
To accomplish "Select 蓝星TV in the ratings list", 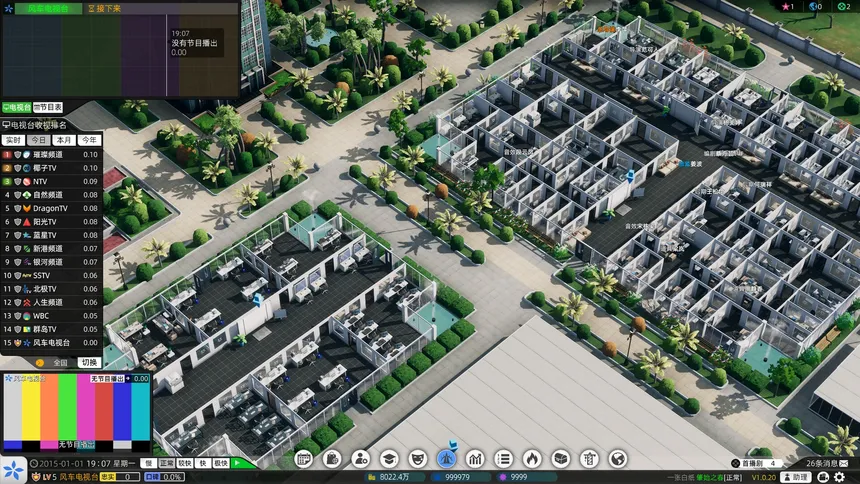I will (51, 235).
